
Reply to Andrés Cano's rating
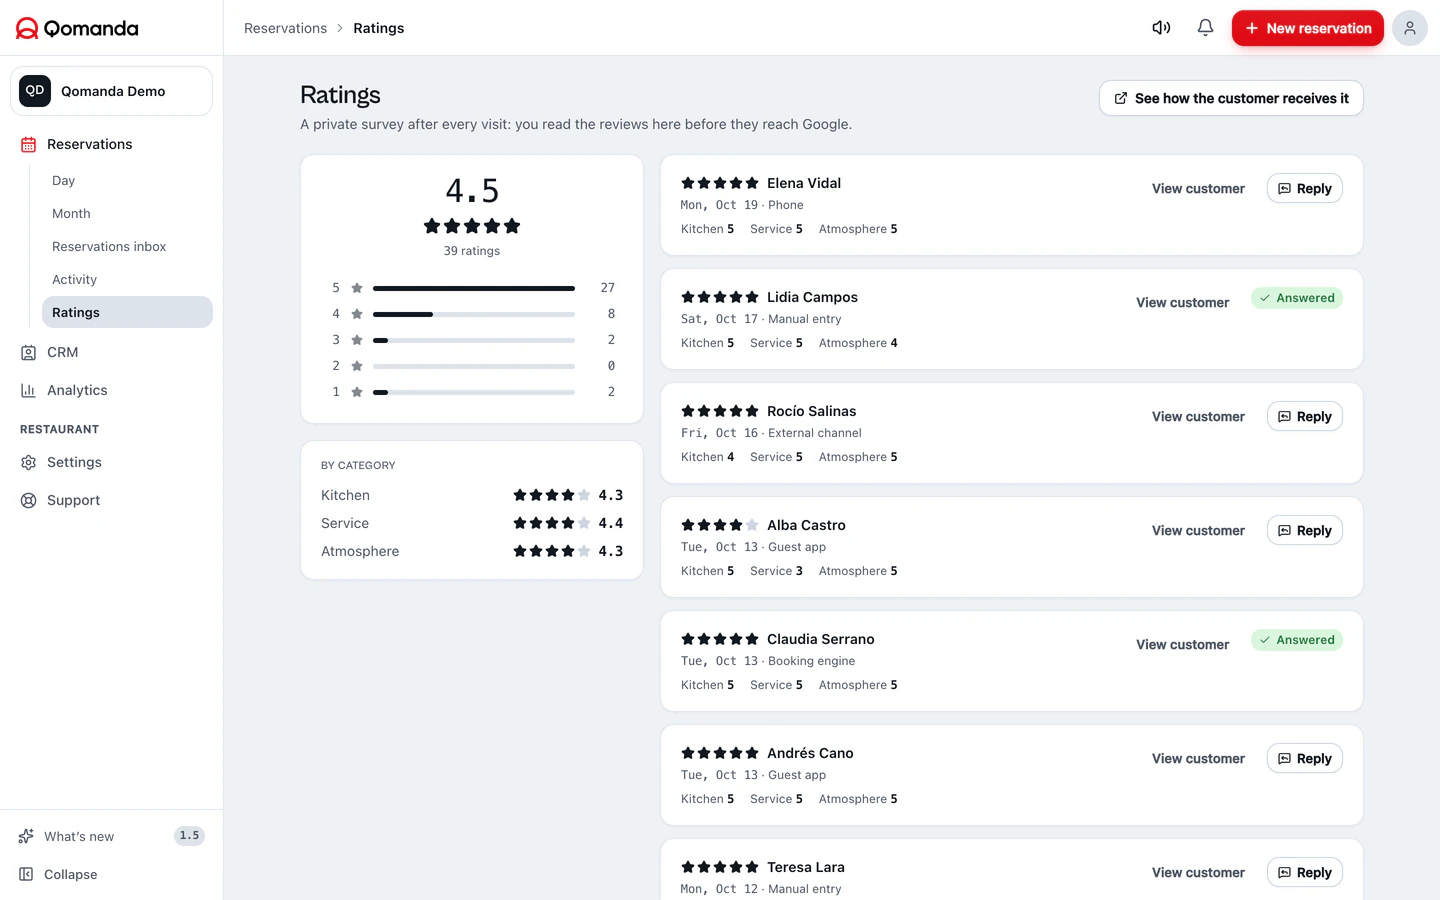coord(1304,758)
